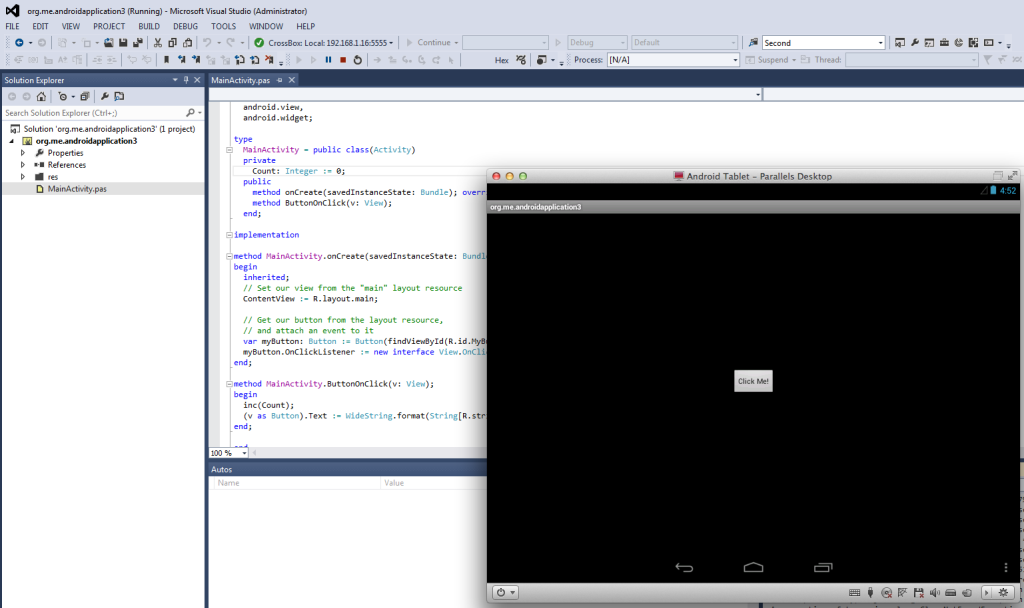The image size is (1024, 608).
Task: Expand the References node in Solution Explorer
Action: (x=23, y=165)
